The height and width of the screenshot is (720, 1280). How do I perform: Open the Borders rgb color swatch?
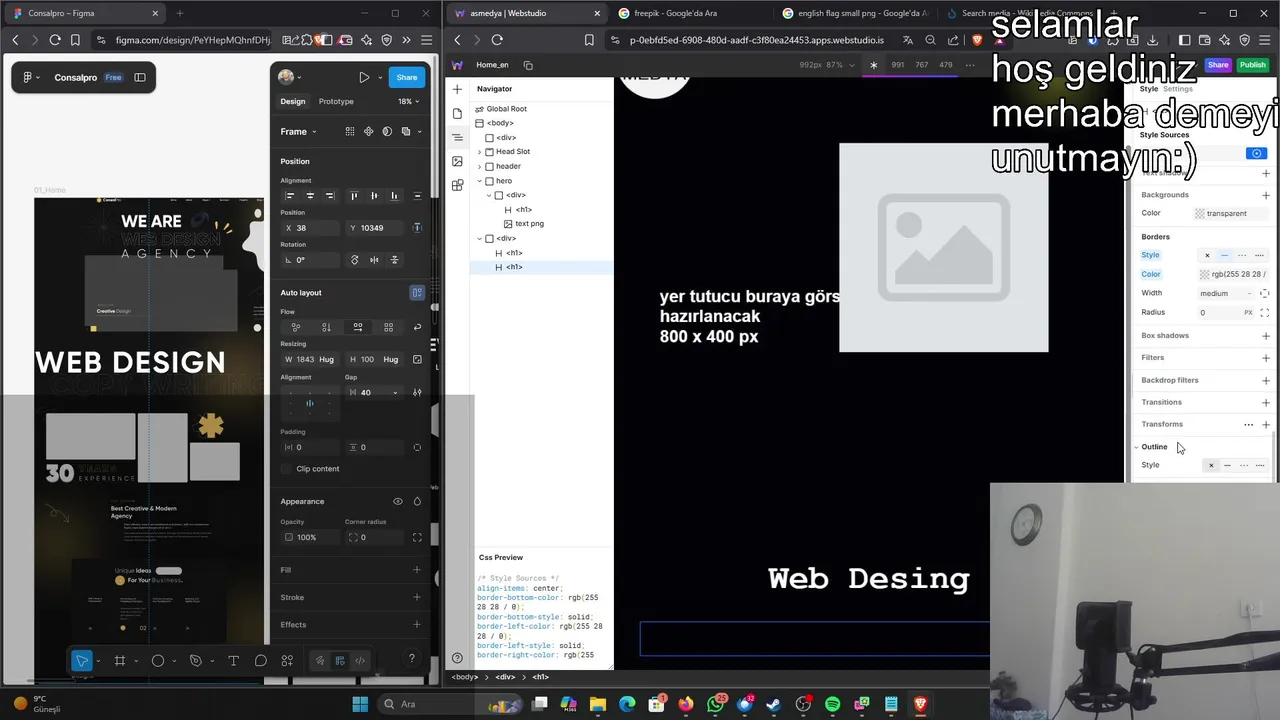(x=1204, y=274)
